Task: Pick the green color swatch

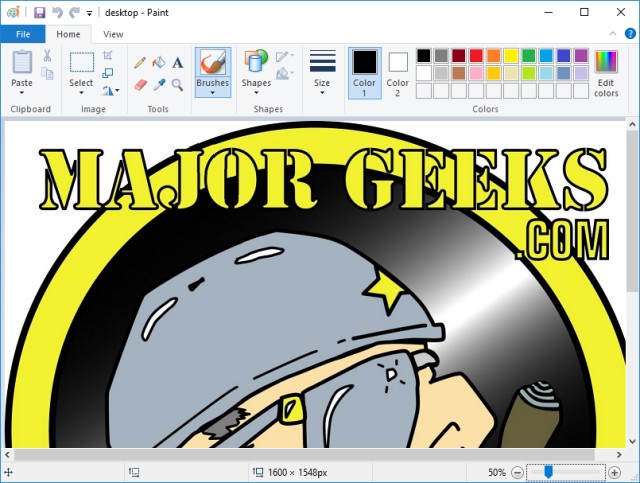Action: [x=528, y=56]
